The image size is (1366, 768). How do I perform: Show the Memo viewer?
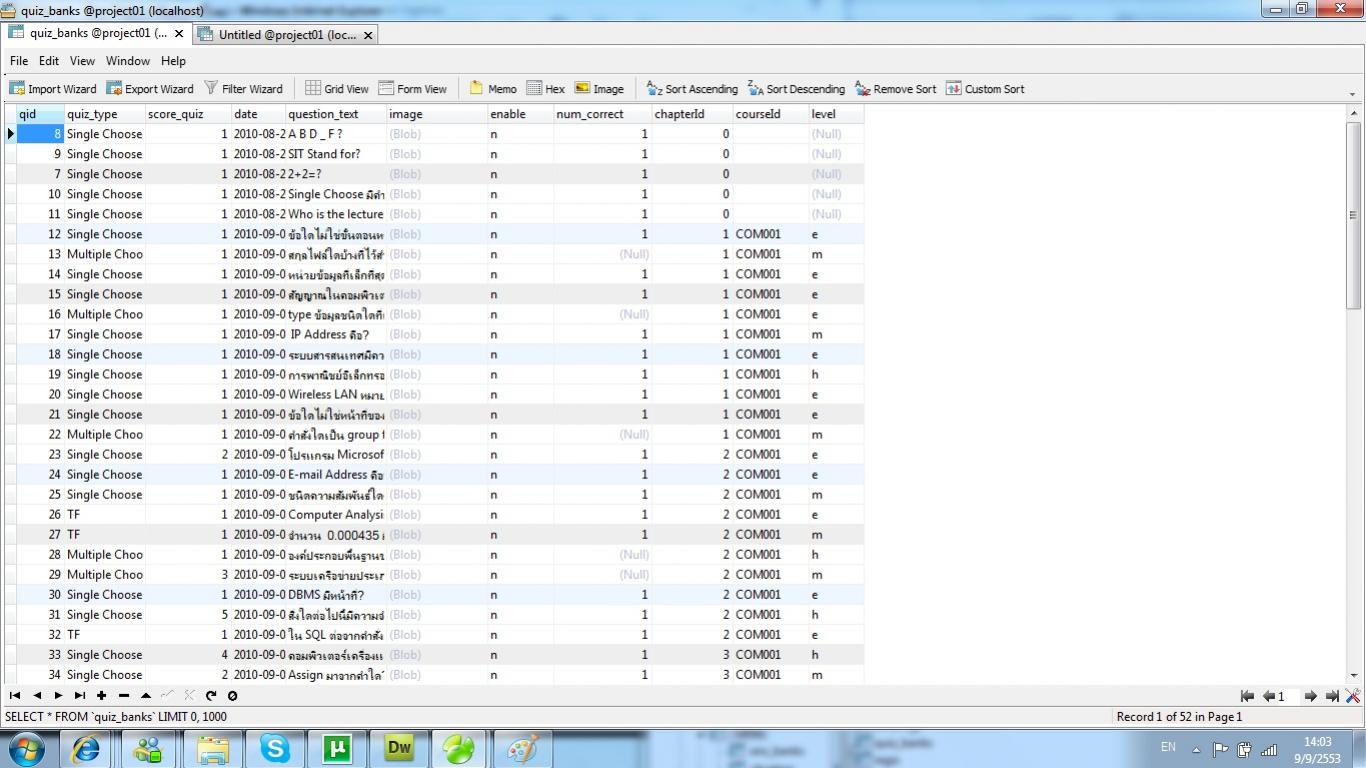pyautogui.click(x=492, y=89)
